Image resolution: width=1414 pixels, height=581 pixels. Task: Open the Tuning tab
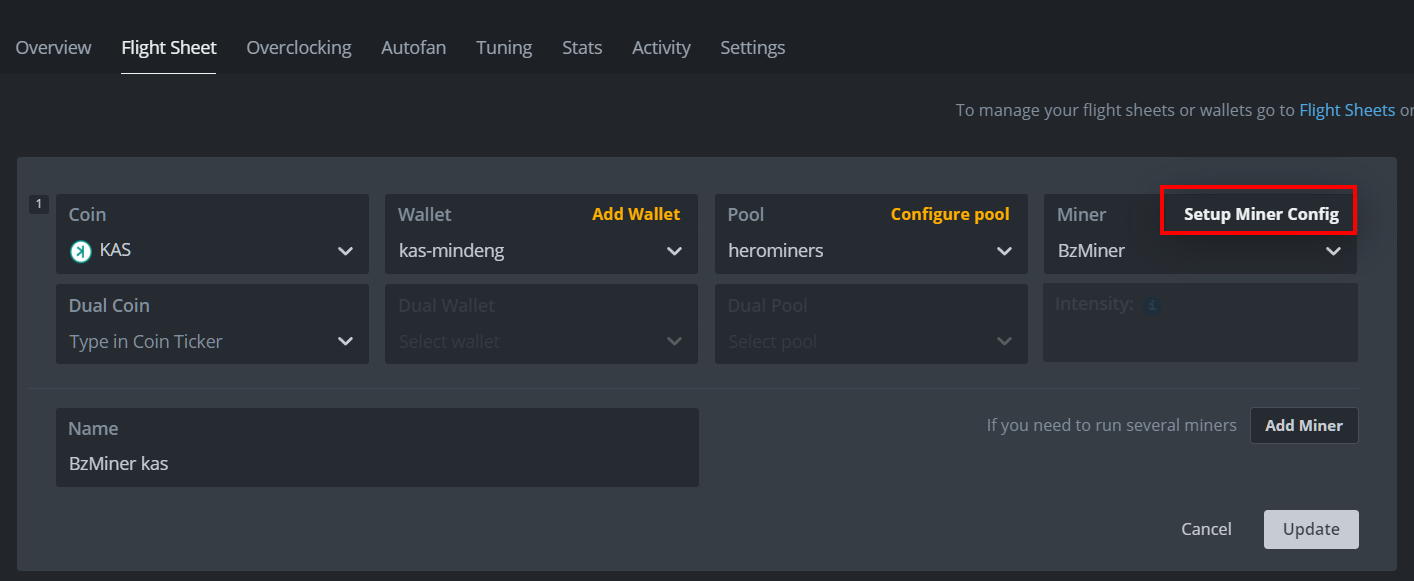point(503,47)
